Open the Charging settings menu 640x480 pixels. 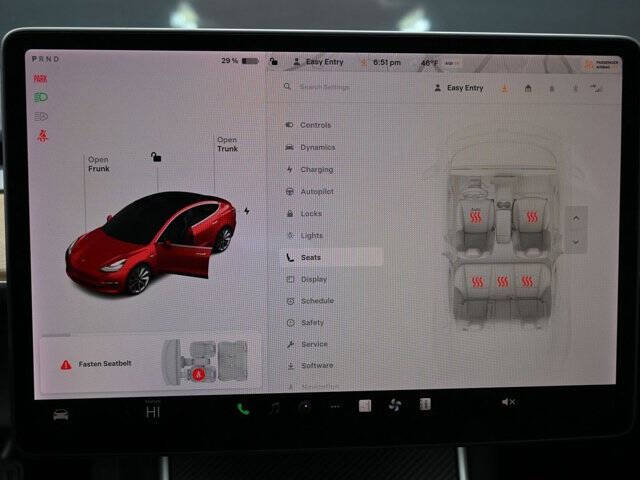tap(310, 169)
